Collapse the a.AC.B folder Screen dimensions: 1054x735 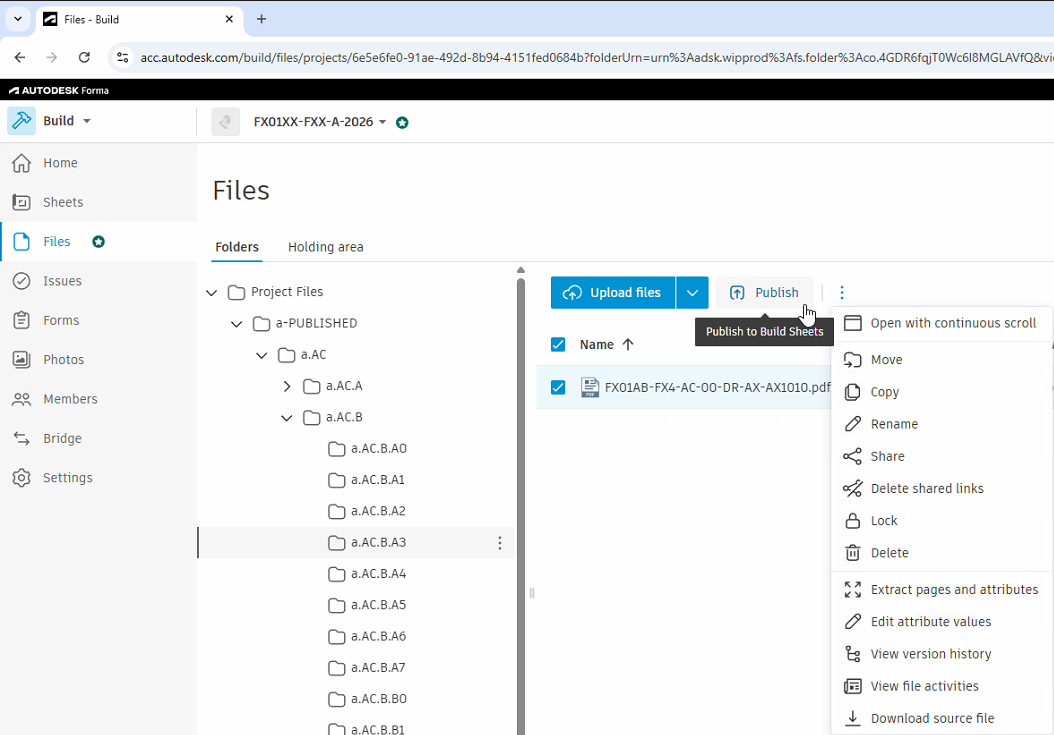pos(287,418)
